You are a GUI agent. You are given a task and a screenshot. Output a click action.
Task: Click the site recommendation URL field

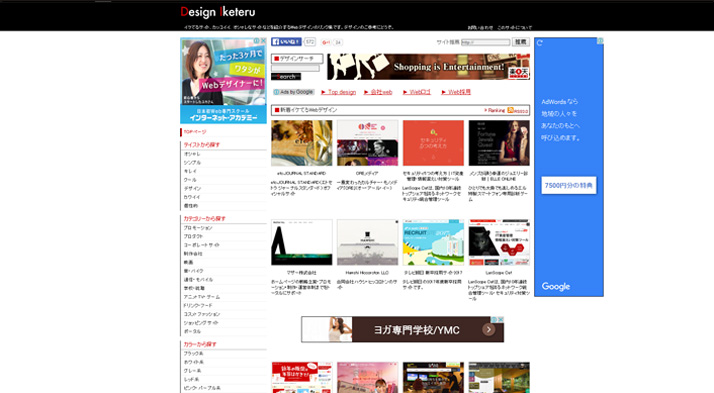485,42
